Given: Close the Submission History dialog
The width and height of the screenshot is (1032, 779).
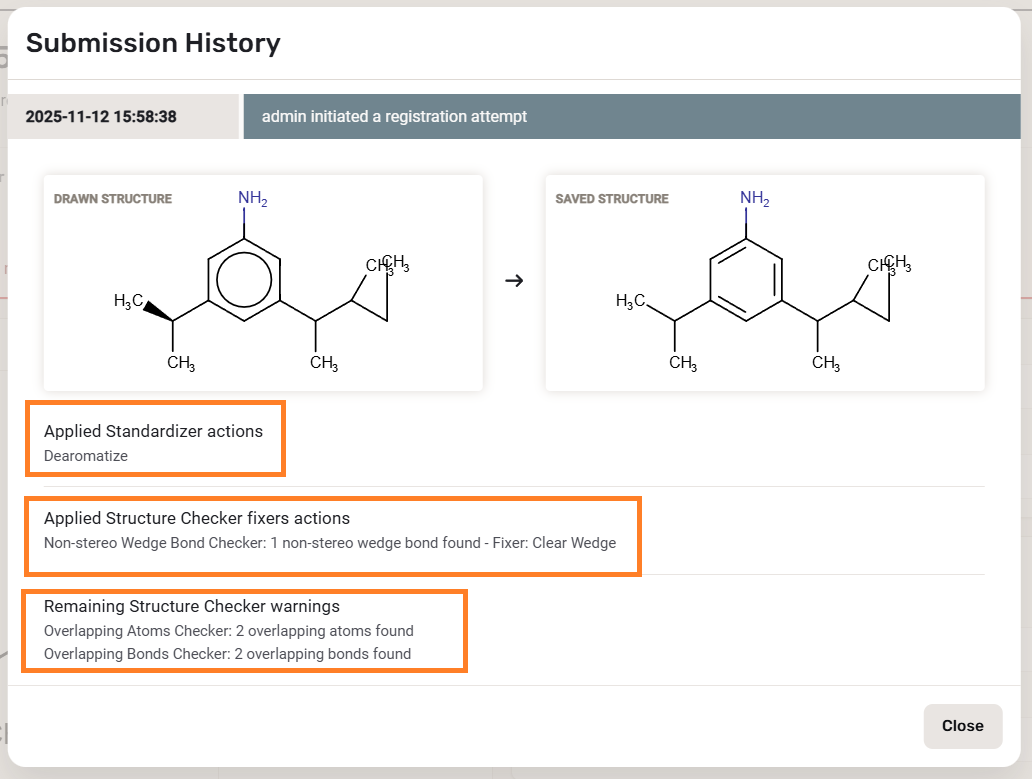Looking at the screenshot, I should click(962, 726).
